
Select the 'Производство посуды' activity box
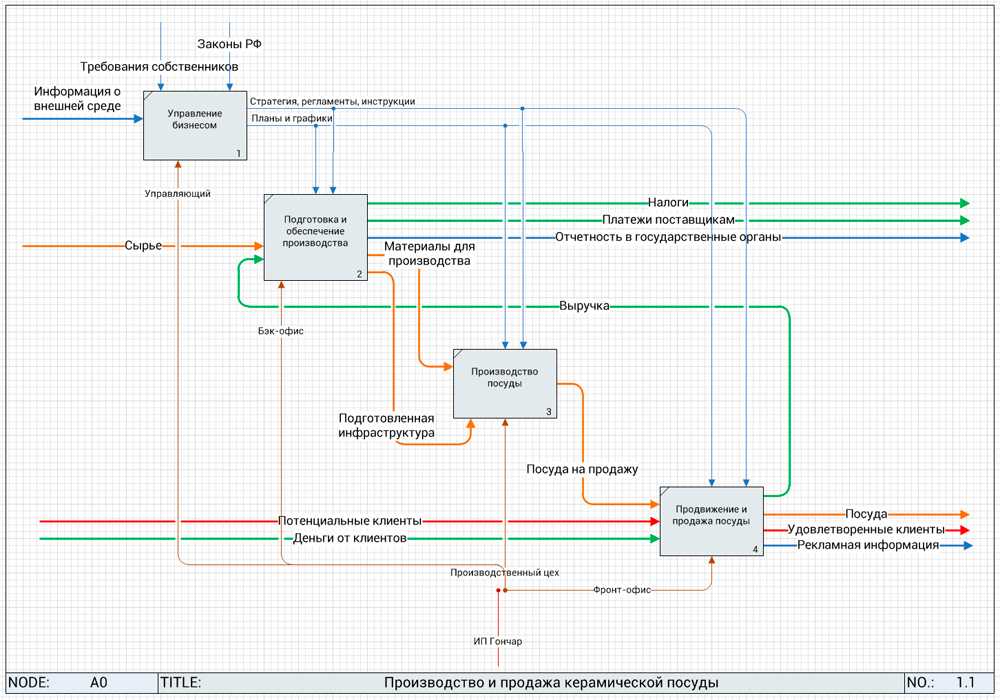504,383
